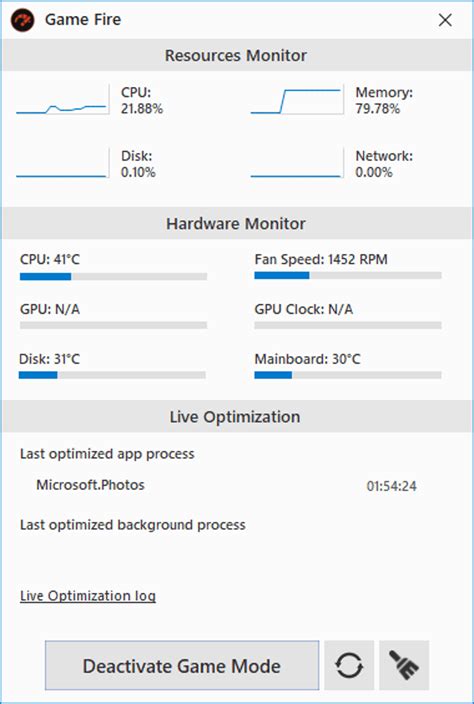Select the Resources Monitor section header
474x704 pixels.
point(237,55)
